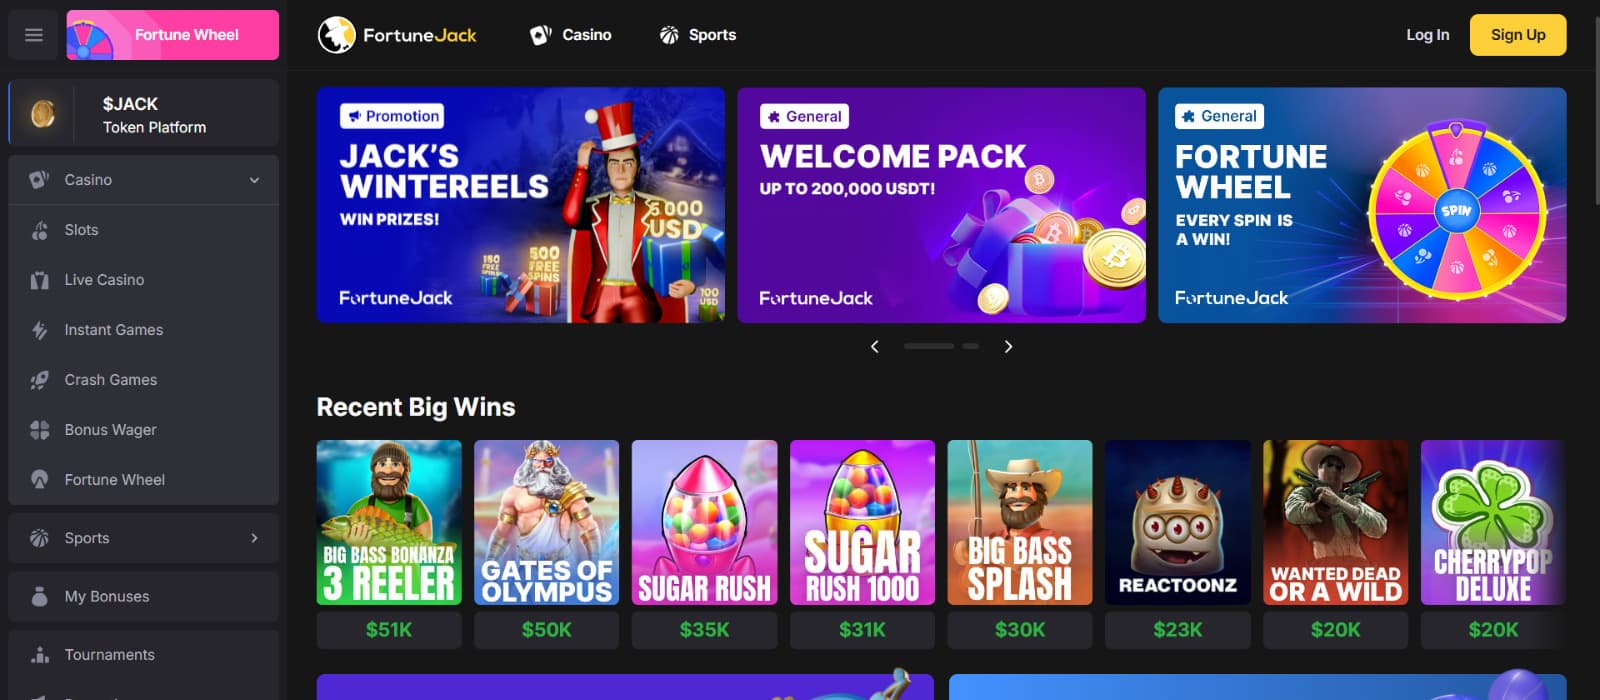Go to the next banner slide arrow
The height and width of the screenshot is (700, 1600).
coord(1008,346)
